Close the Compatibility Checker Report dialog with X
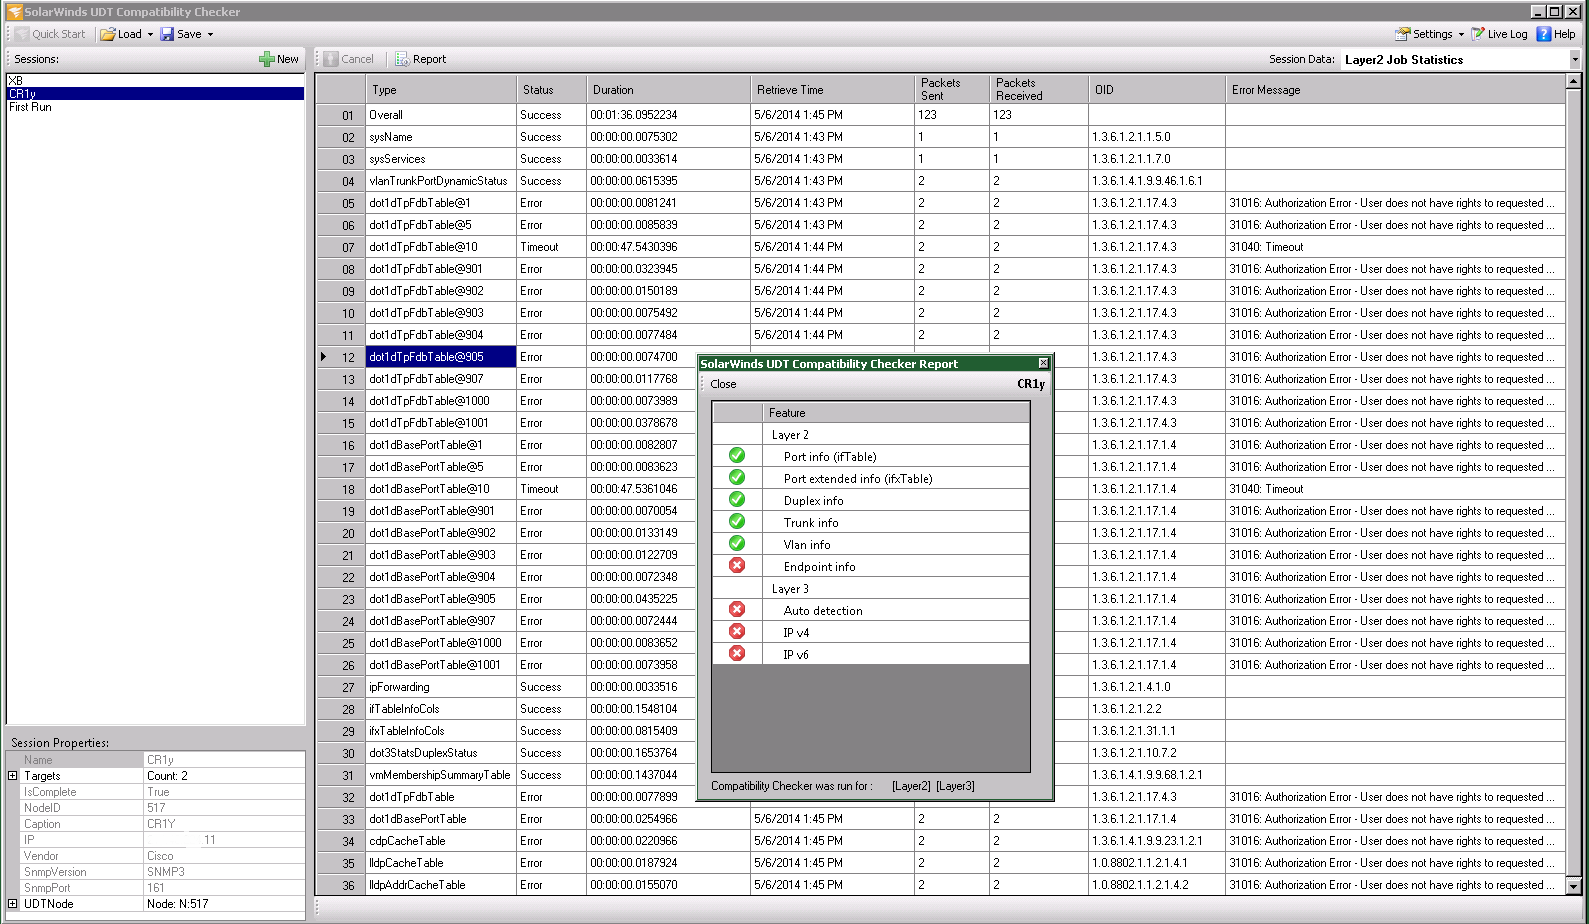This screenshot has width=1589, height=924. (1043, 363)
